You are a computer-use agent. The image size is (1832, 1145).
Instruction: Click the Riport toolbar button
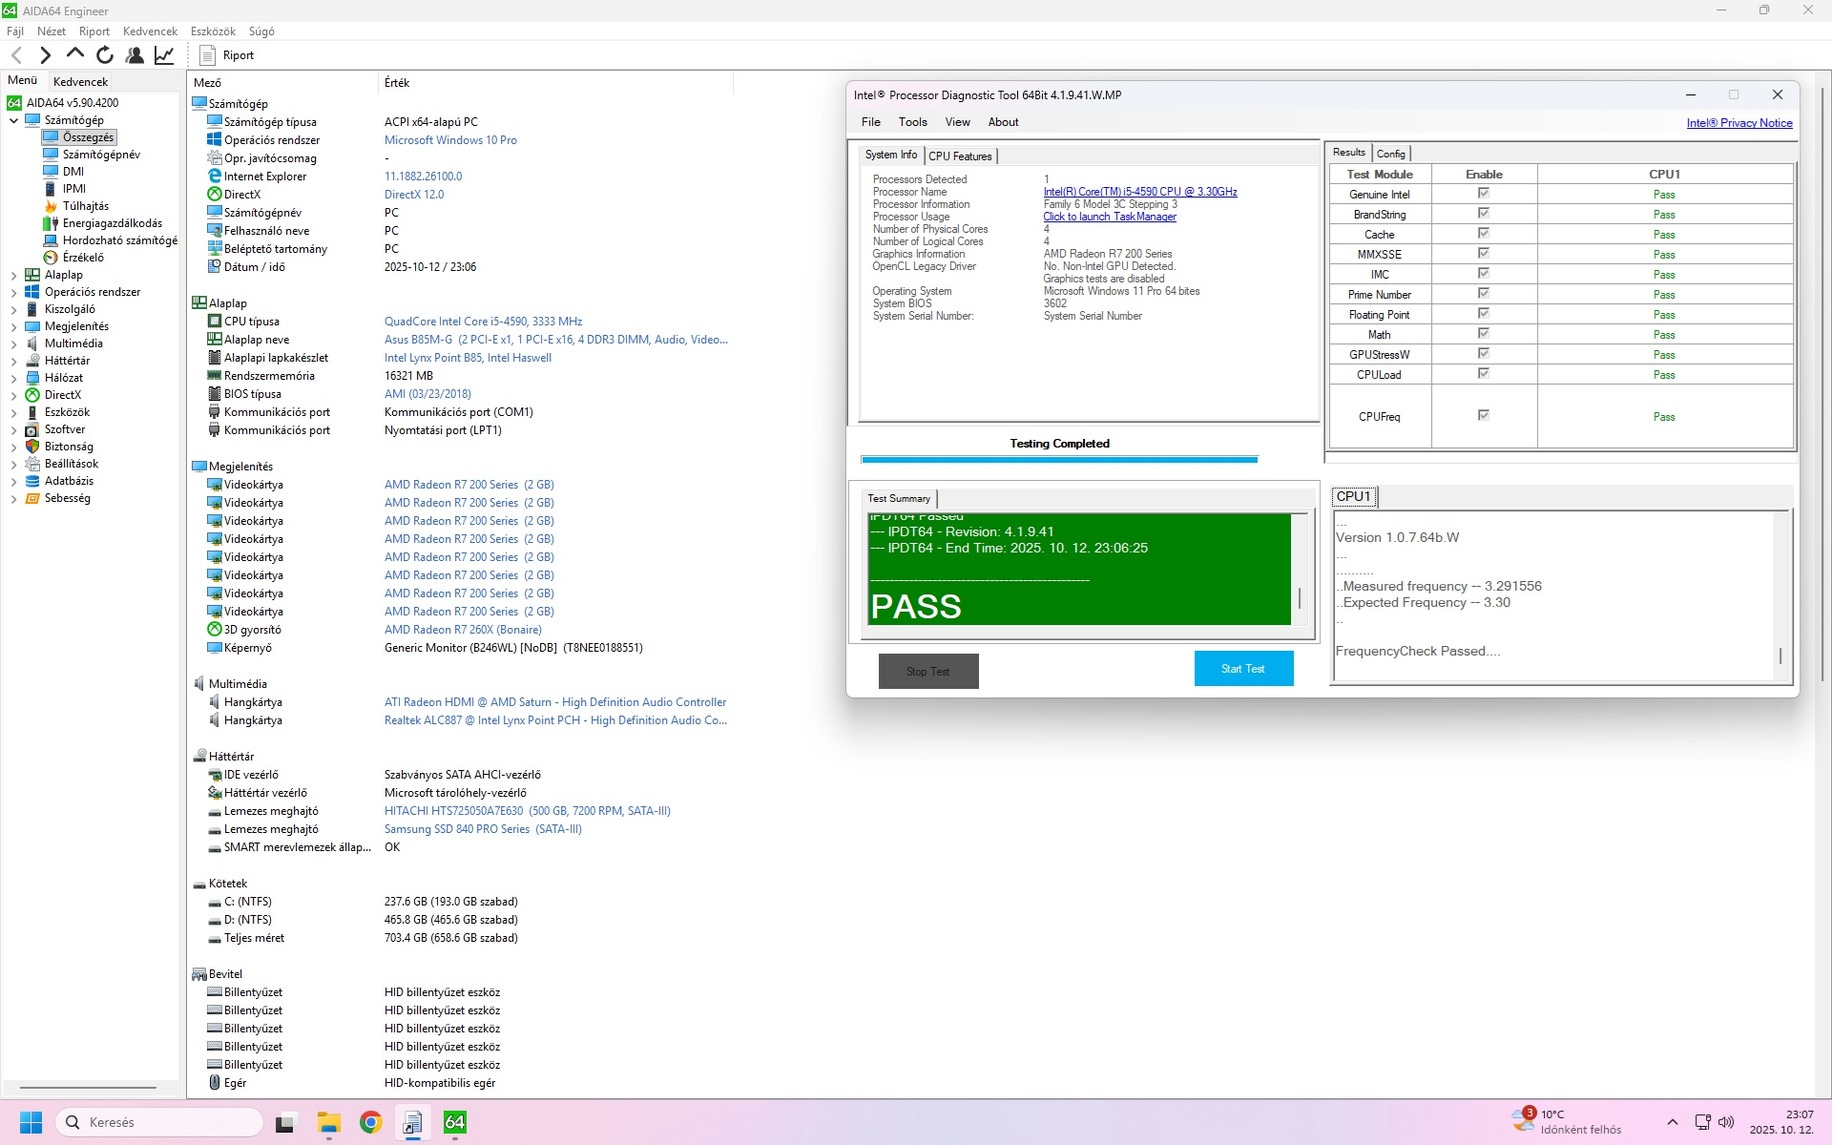point(227,55)
